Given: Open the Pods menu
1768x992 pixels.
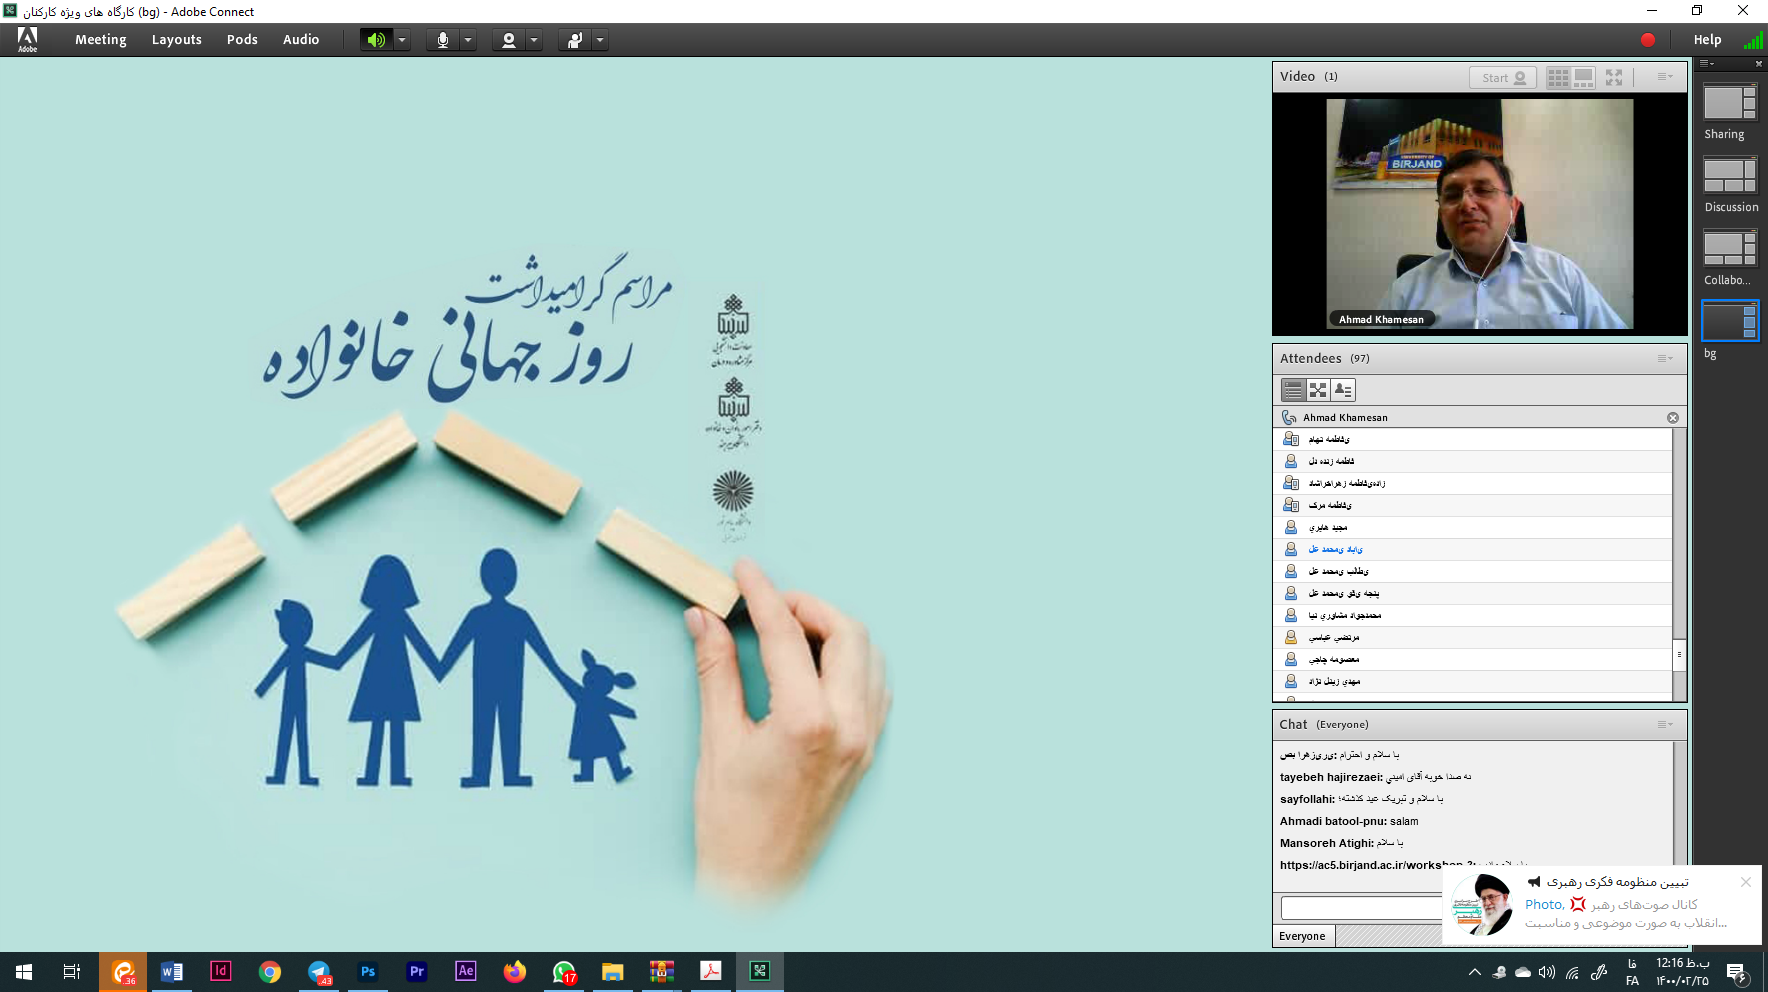Looking at the screenshot, I should pyautogui.click(x=242, y=40).
